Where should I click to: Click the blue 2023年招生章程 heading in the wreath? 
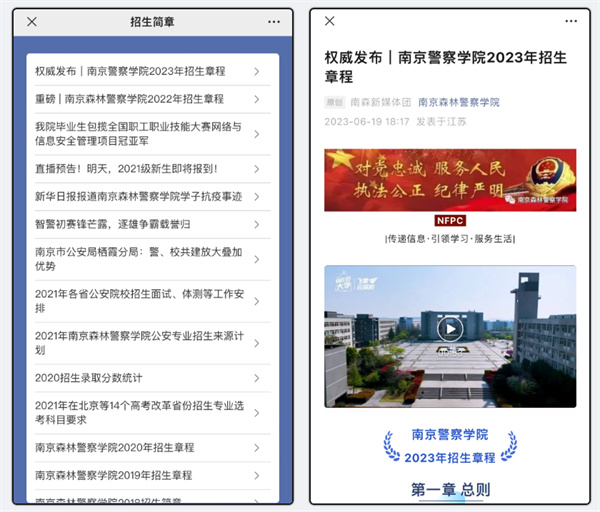(x=450, y=458)
